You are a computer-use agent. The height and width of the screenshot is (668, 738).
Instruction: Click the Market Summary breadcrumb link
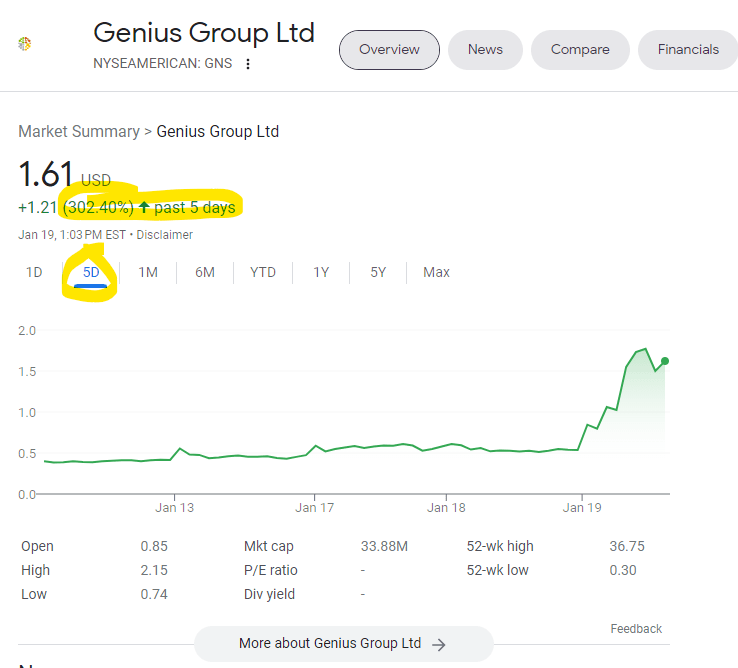(79, 131)
